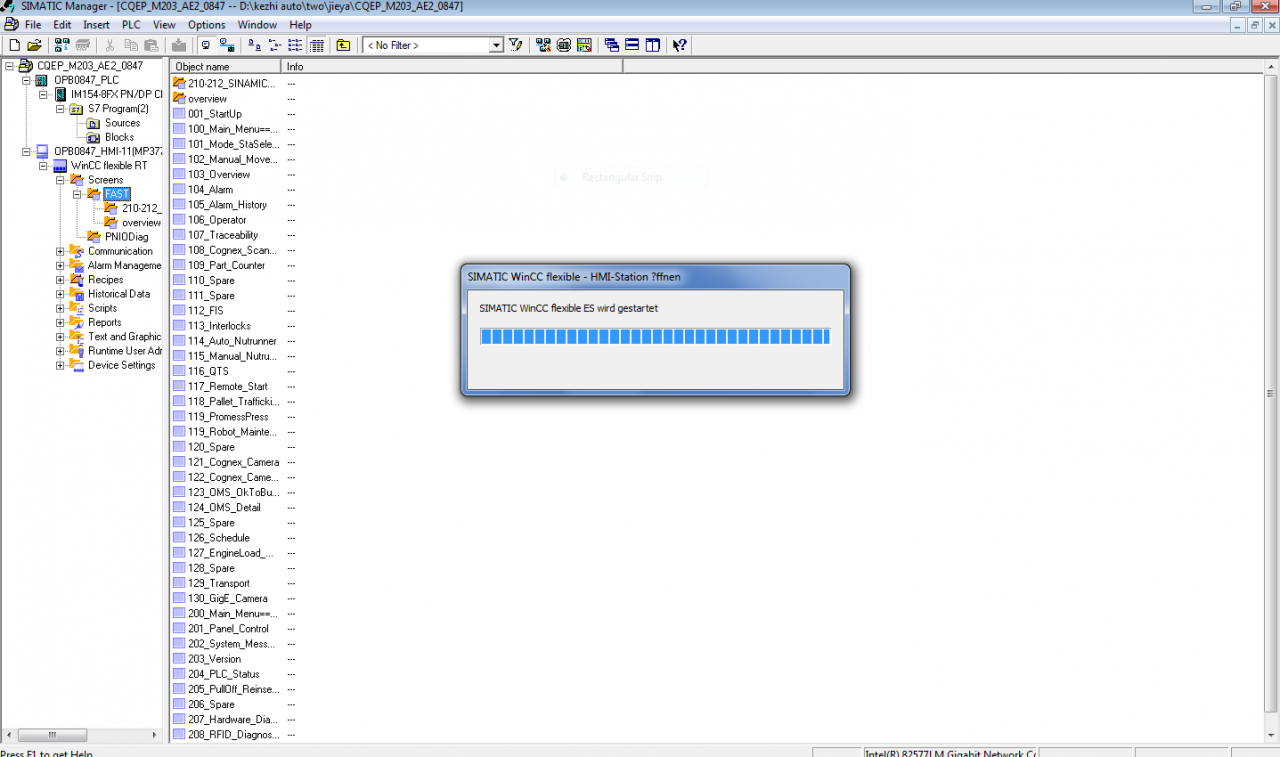Click the filter funnel icon

coord(516,45)
